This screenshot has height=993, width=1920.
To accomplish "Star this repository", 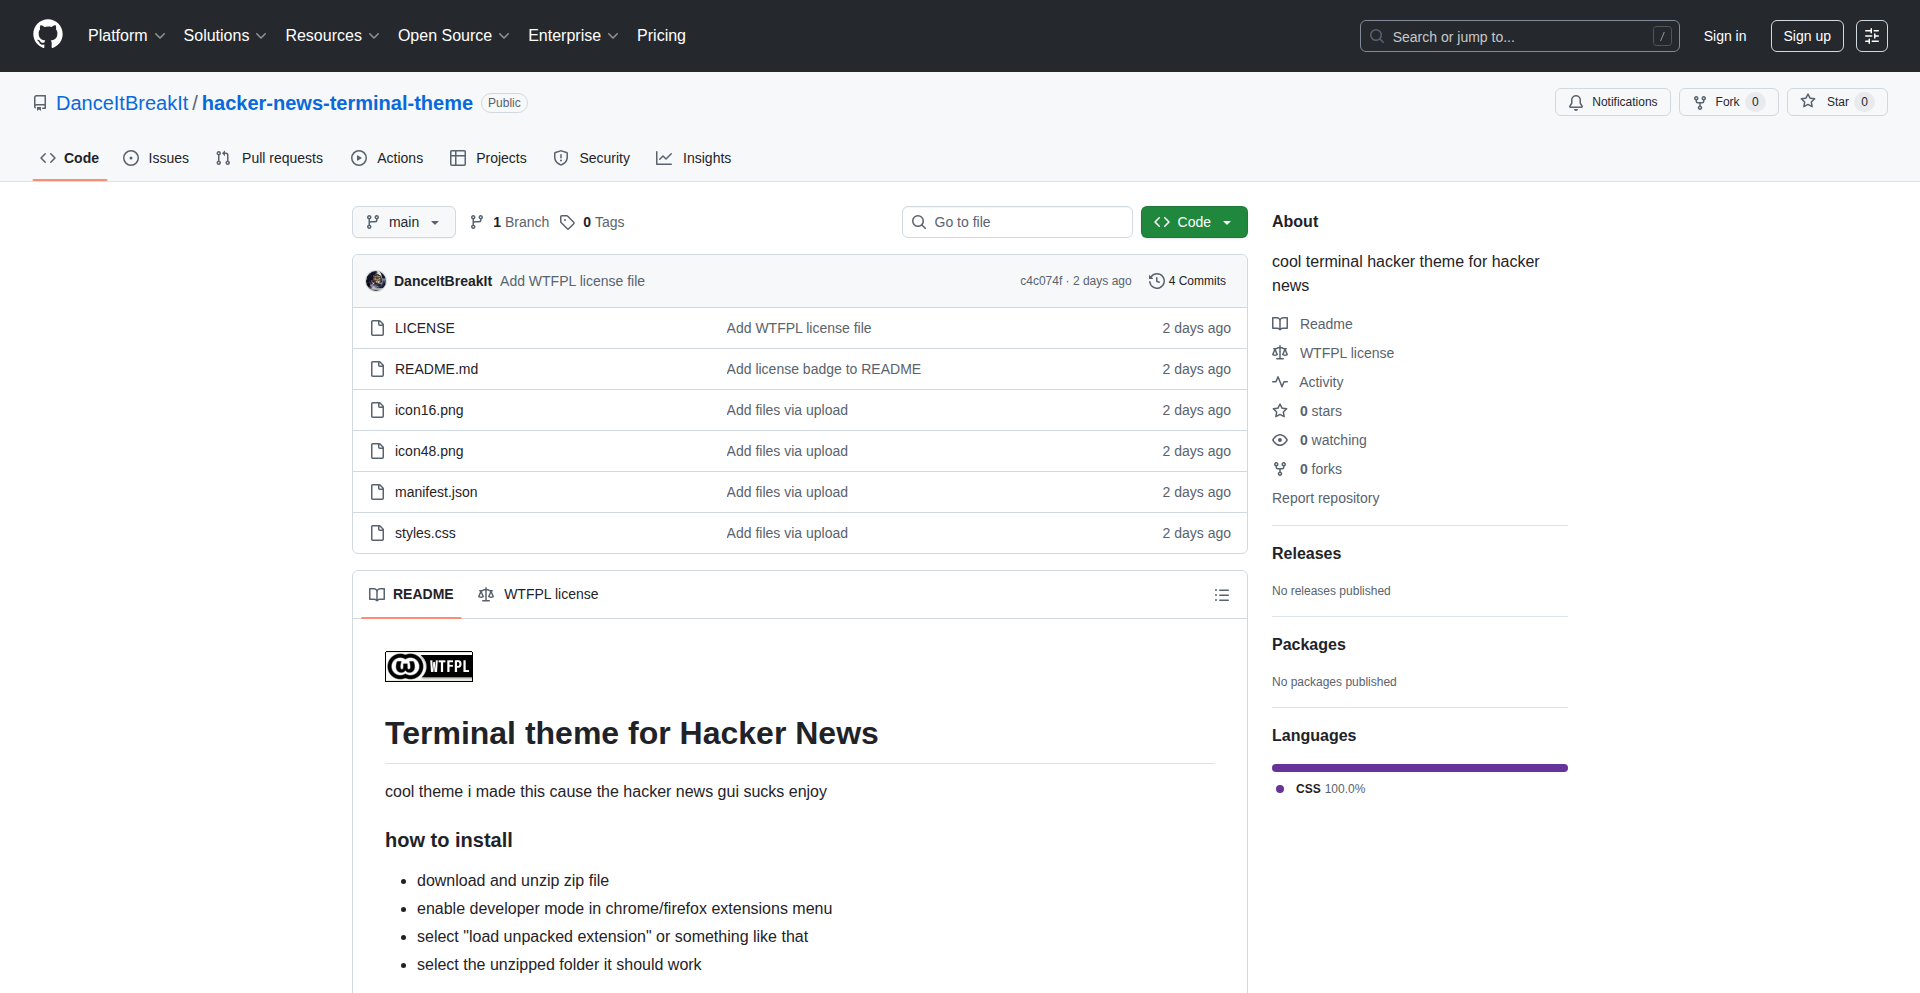I will pos(1826,102).
